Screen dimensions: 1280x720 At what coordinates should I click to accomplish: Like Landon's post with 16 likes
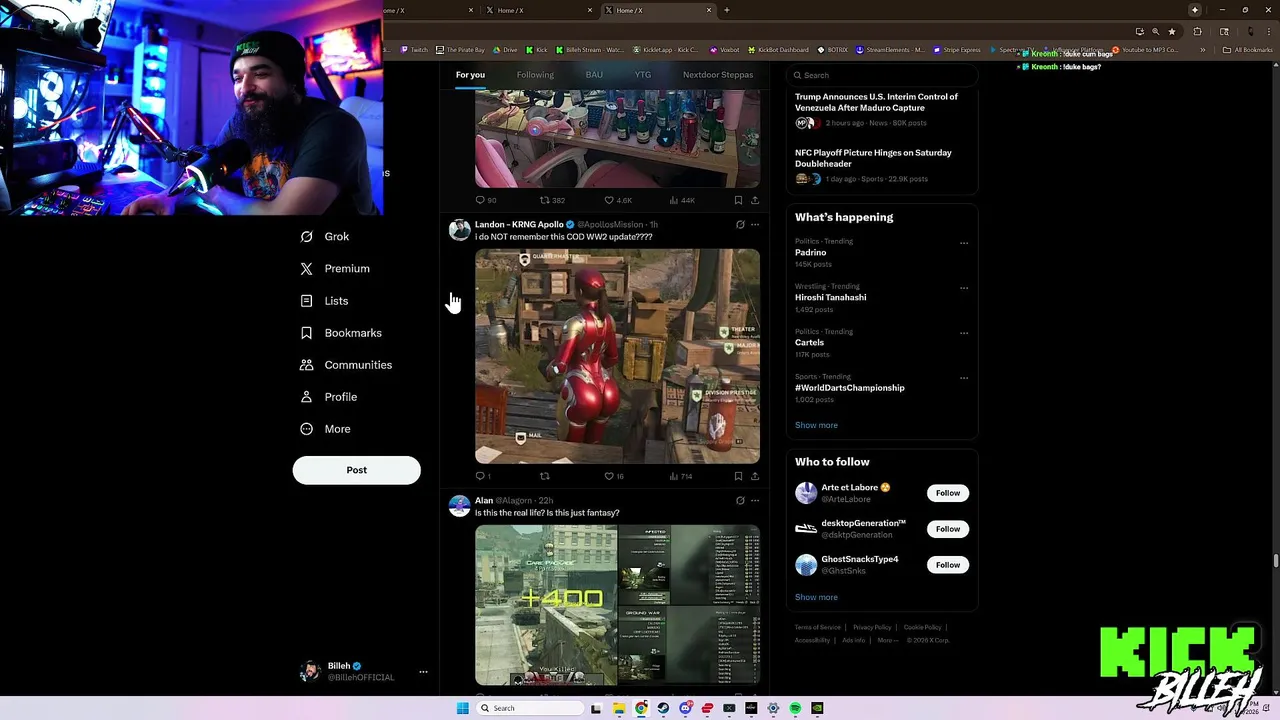614,476
